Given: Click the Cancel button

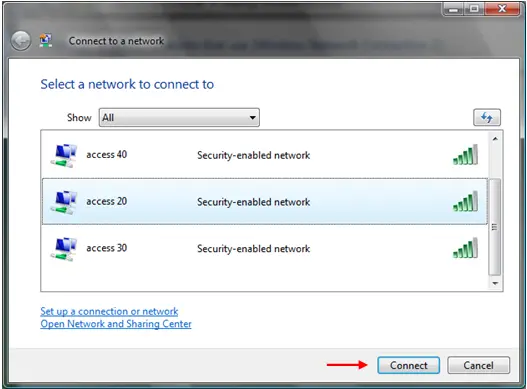Looking at the screenshot, I should pos(479,365).
